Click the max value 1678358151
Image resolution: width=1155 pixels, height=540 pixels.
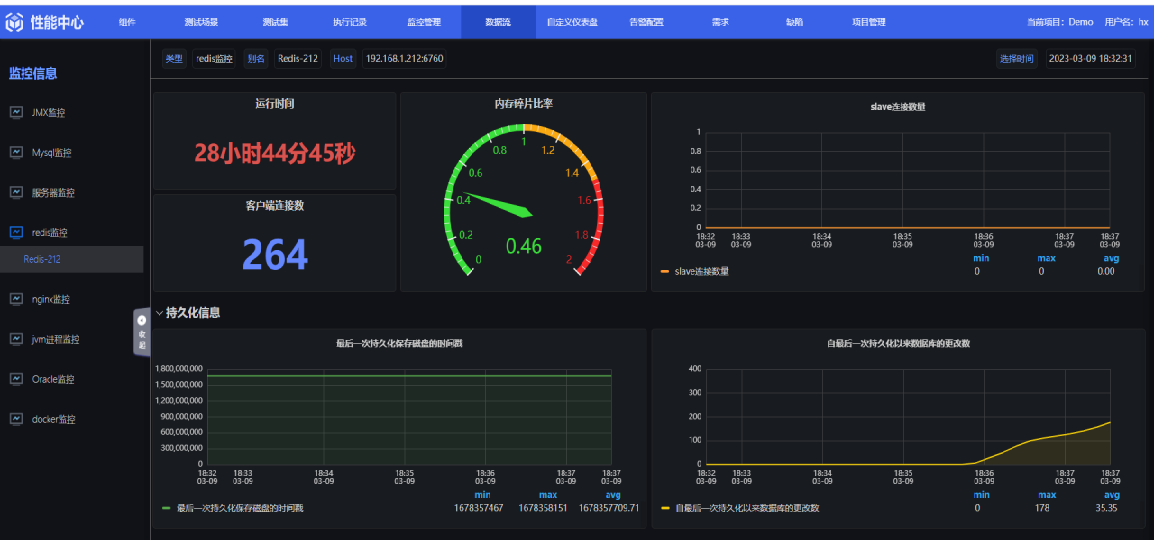543,508
